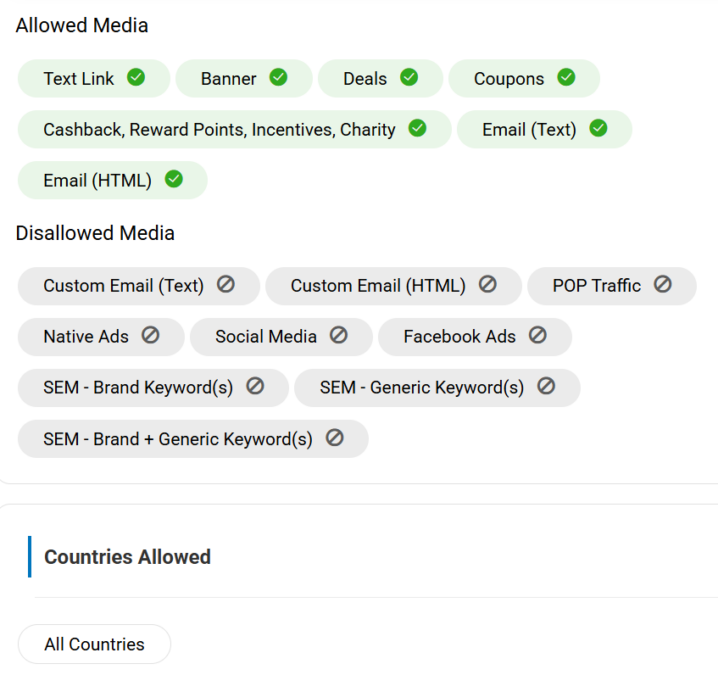
Task: Click the Countries Allowed section heading
Action: tap(127, 557)
